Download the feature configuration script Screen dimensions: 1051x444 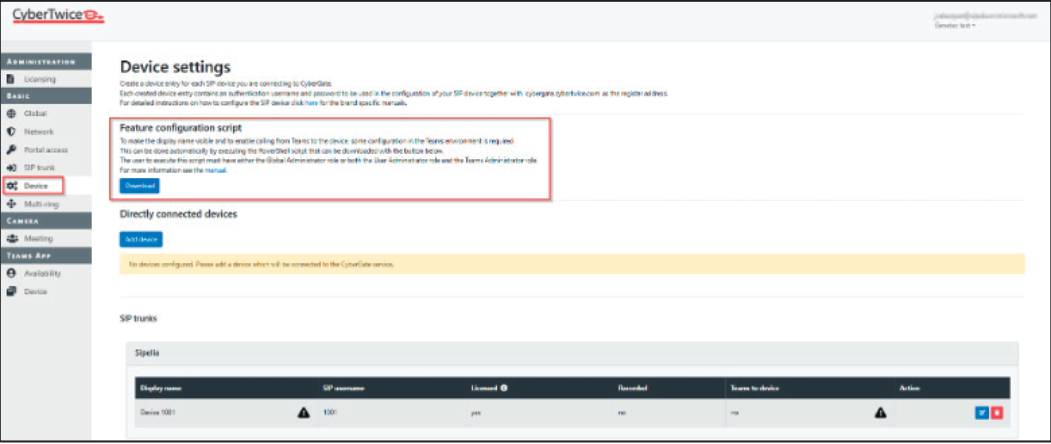click(x=139, y=186)
